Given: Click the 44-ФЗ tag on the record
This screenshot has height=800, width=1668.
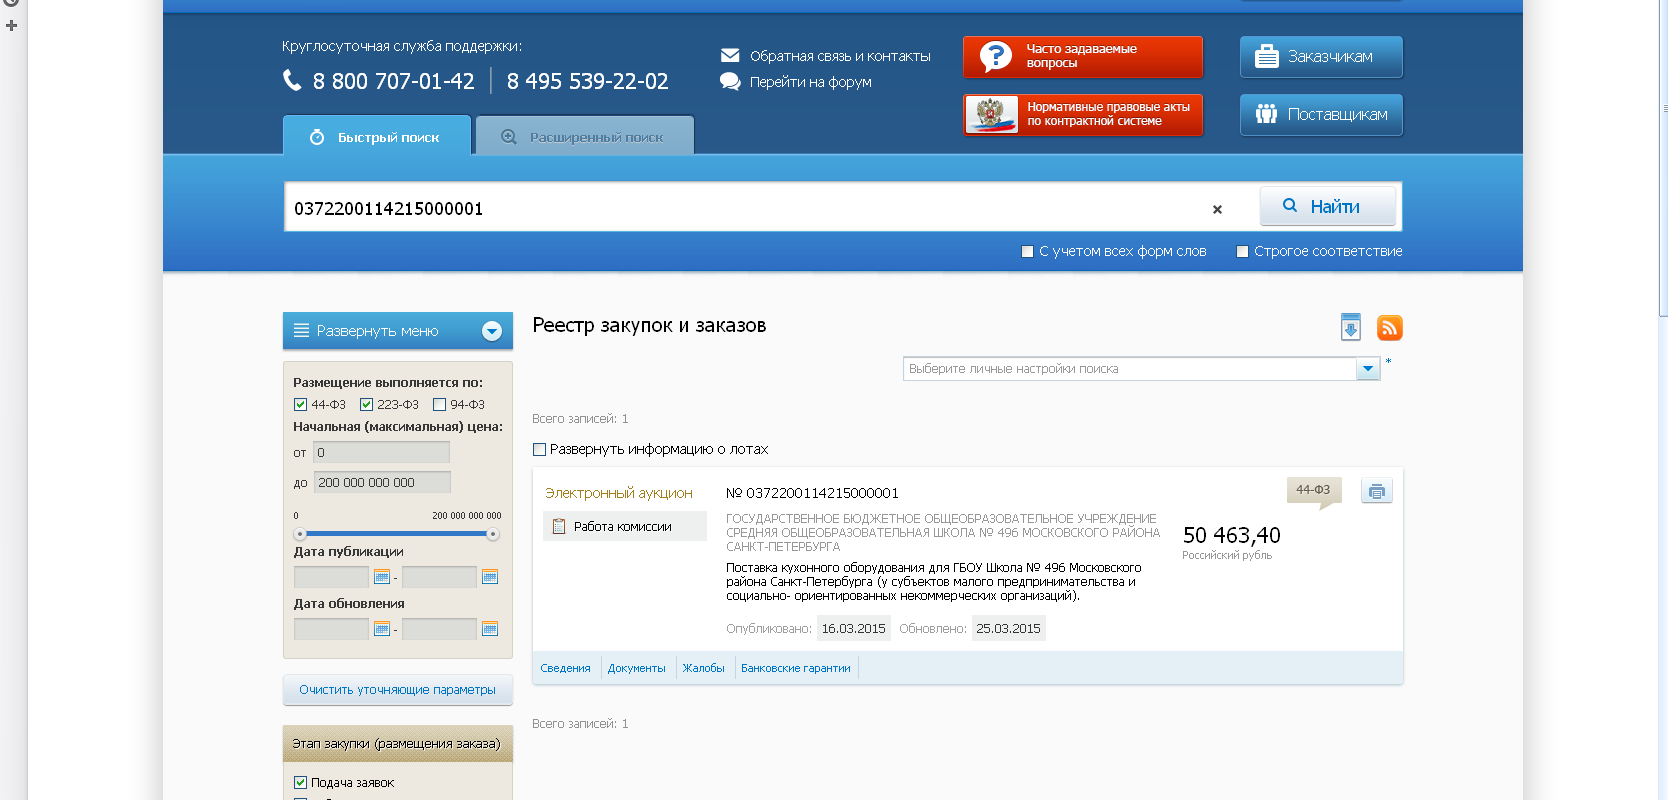Looking at the screenshot, I should (1313, 490).
